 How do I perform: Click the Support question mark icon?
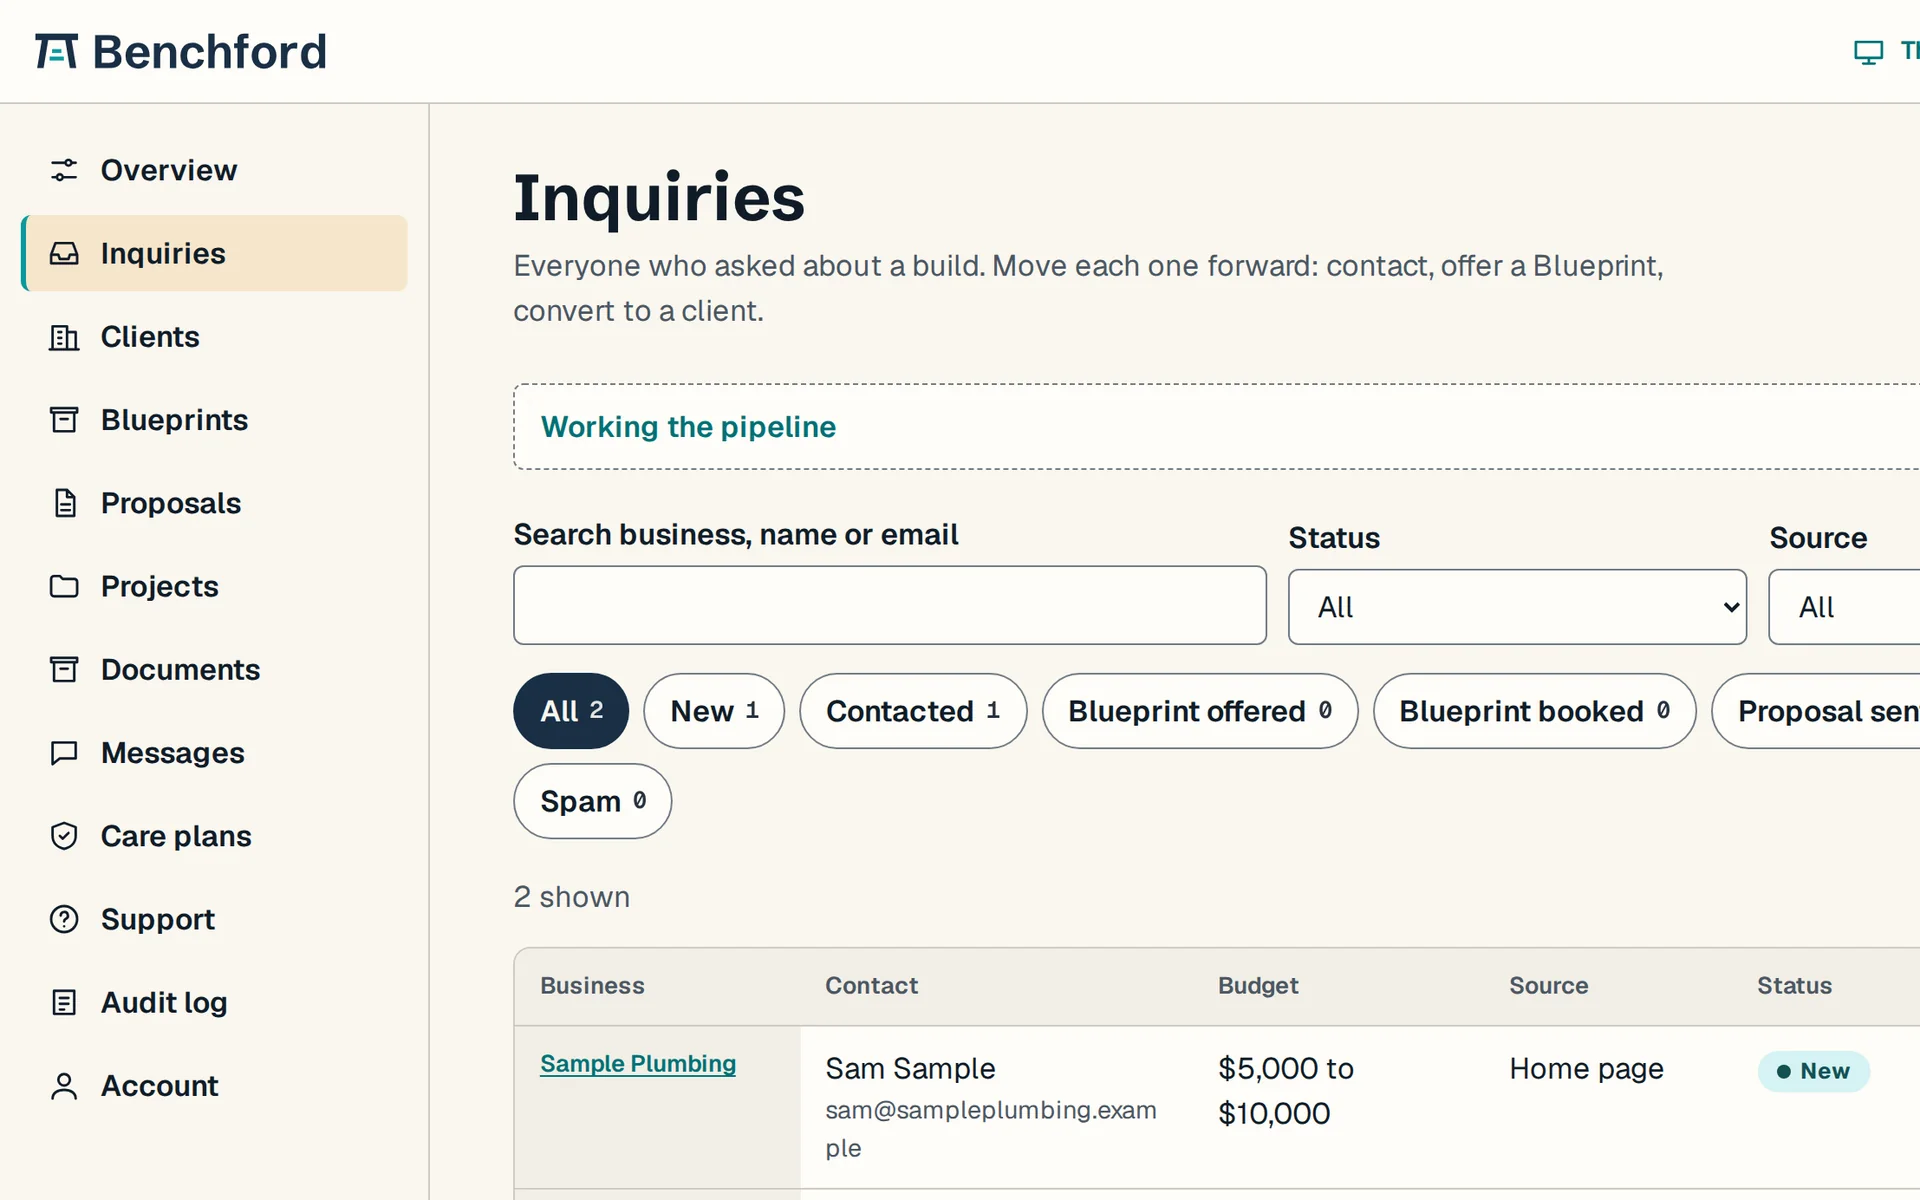64,919
